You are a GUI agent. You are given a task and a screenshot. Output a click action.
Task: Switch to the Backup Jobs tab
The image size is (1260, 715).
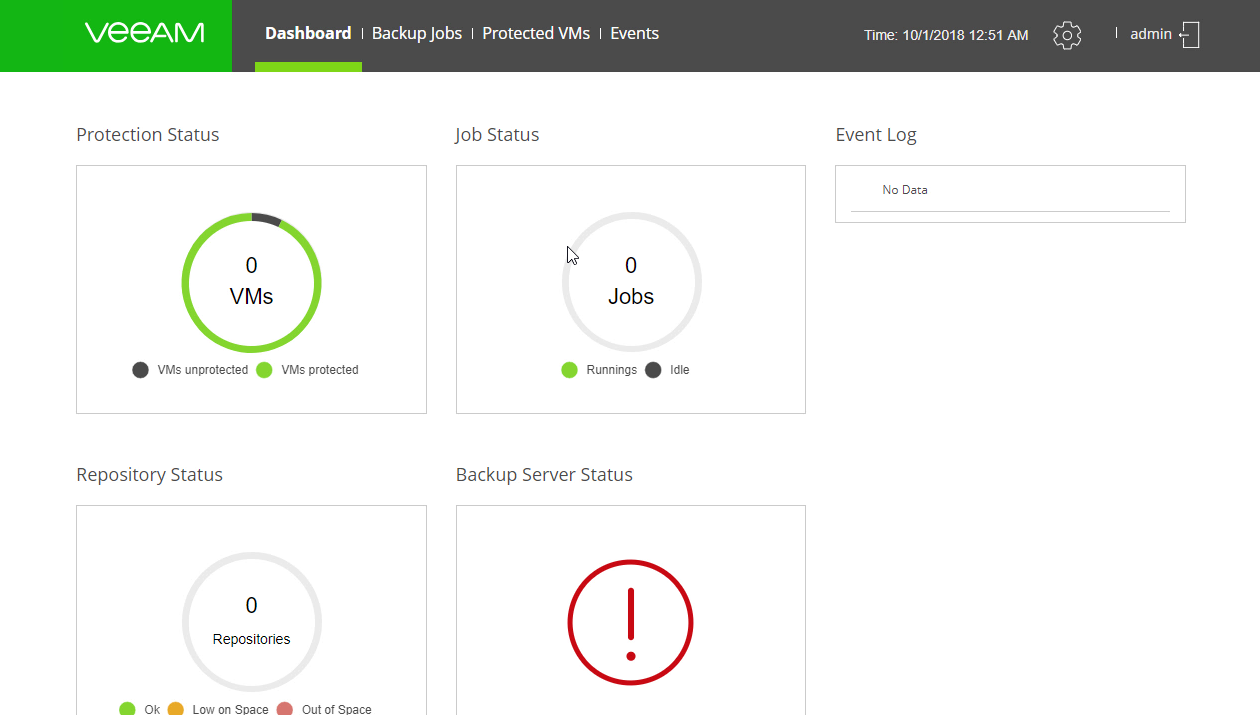click(x=417, y=33)
